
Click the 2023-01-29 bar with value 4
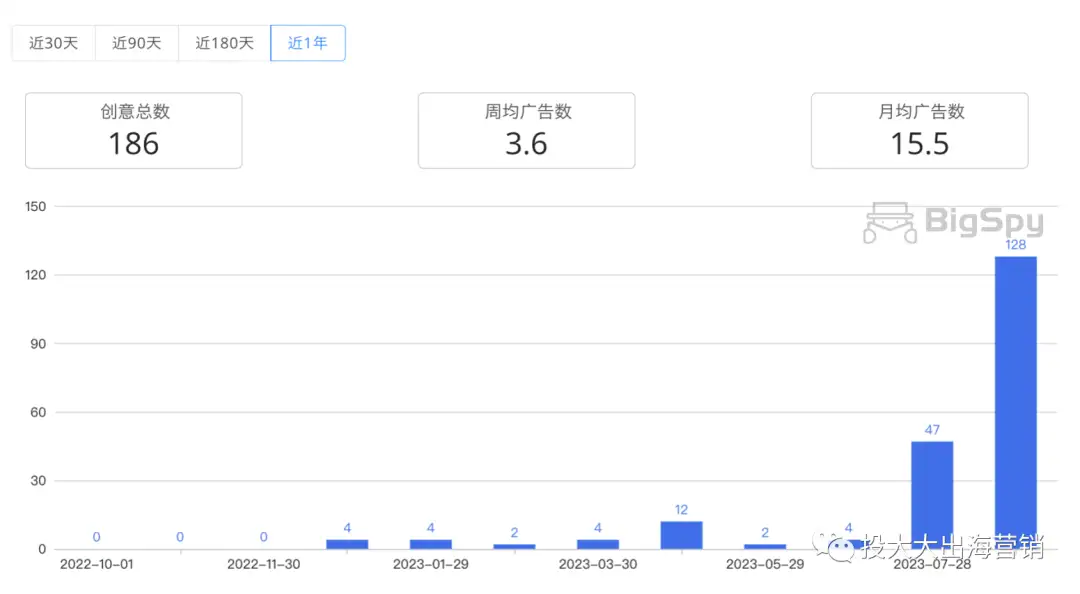click(x=430, y=544)
